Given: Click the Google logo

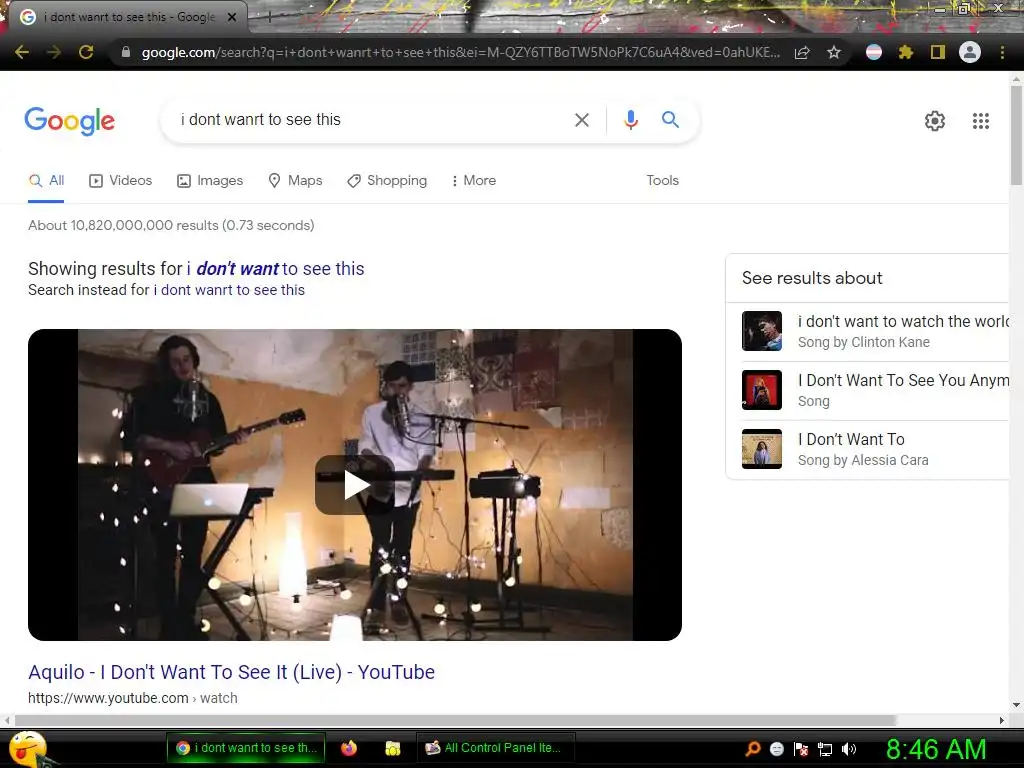Looking at the screenshot, I should coord(70,121).
